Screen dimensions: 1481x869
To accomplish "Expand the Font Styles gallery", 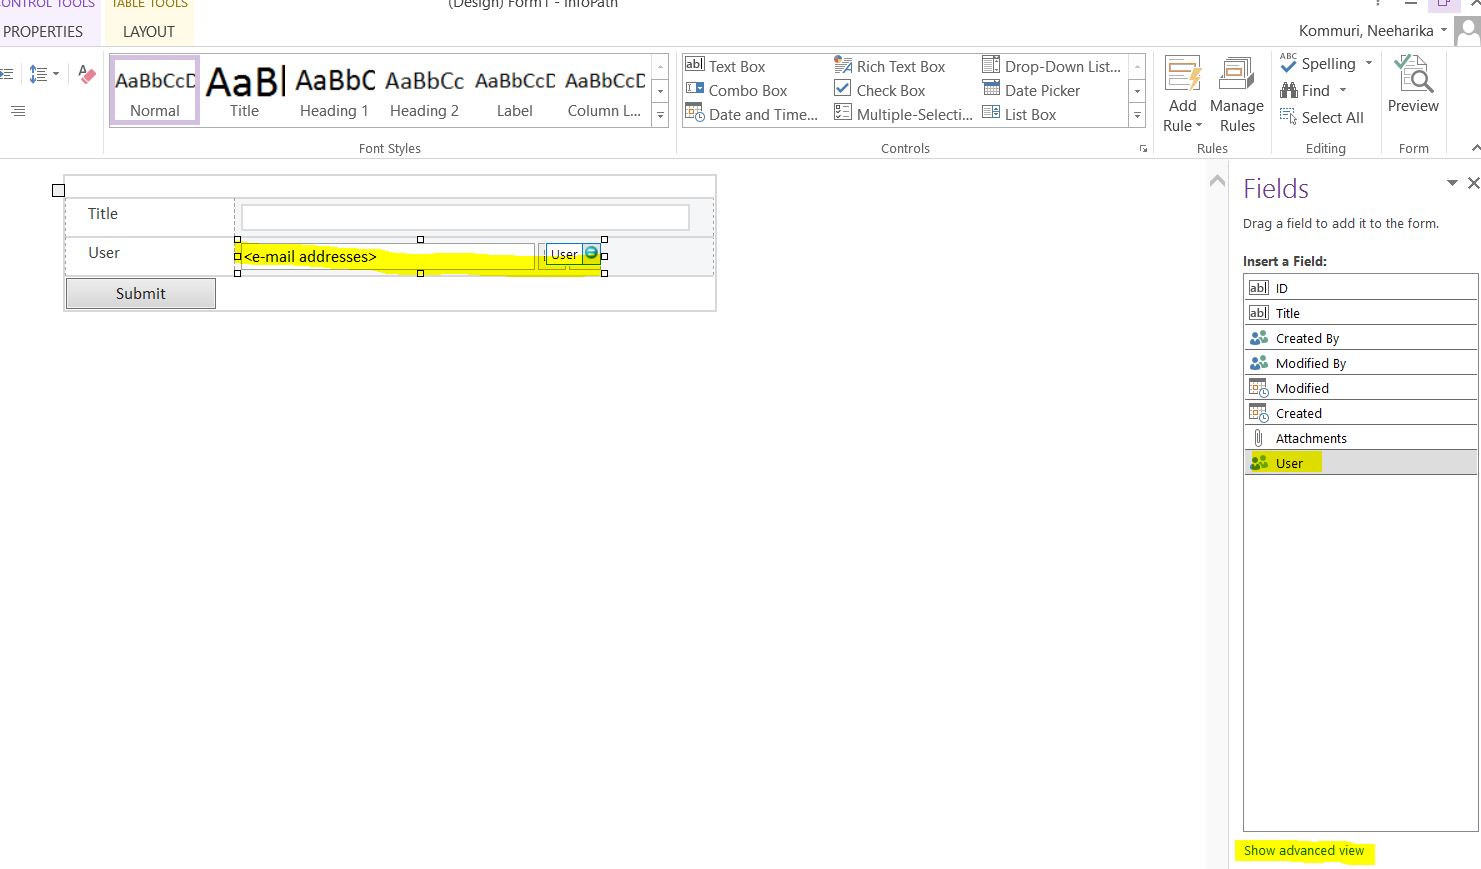I will point(660,116).
